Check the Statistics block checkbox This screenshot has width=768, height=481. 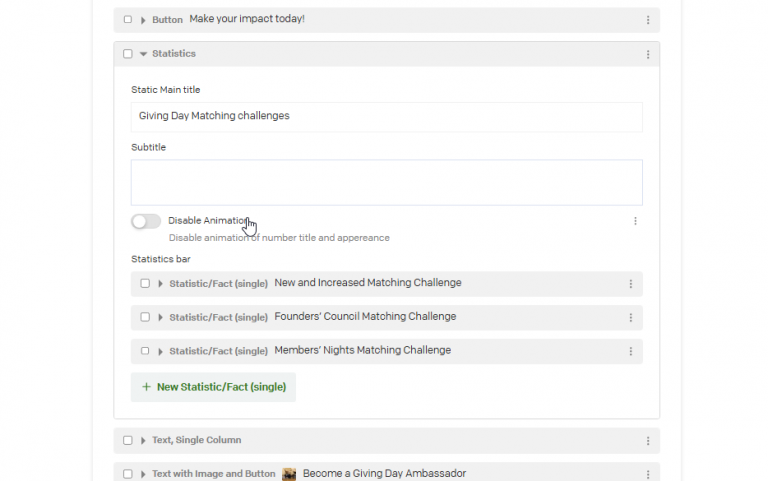(128, 54)
